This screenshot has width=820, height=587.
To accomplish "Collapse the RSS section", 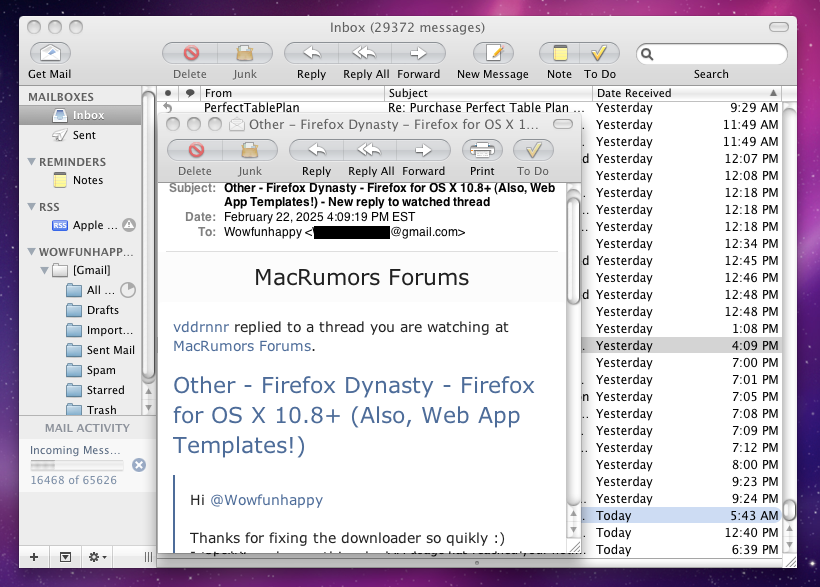I will pyautogui.click(x=32, y=207).
